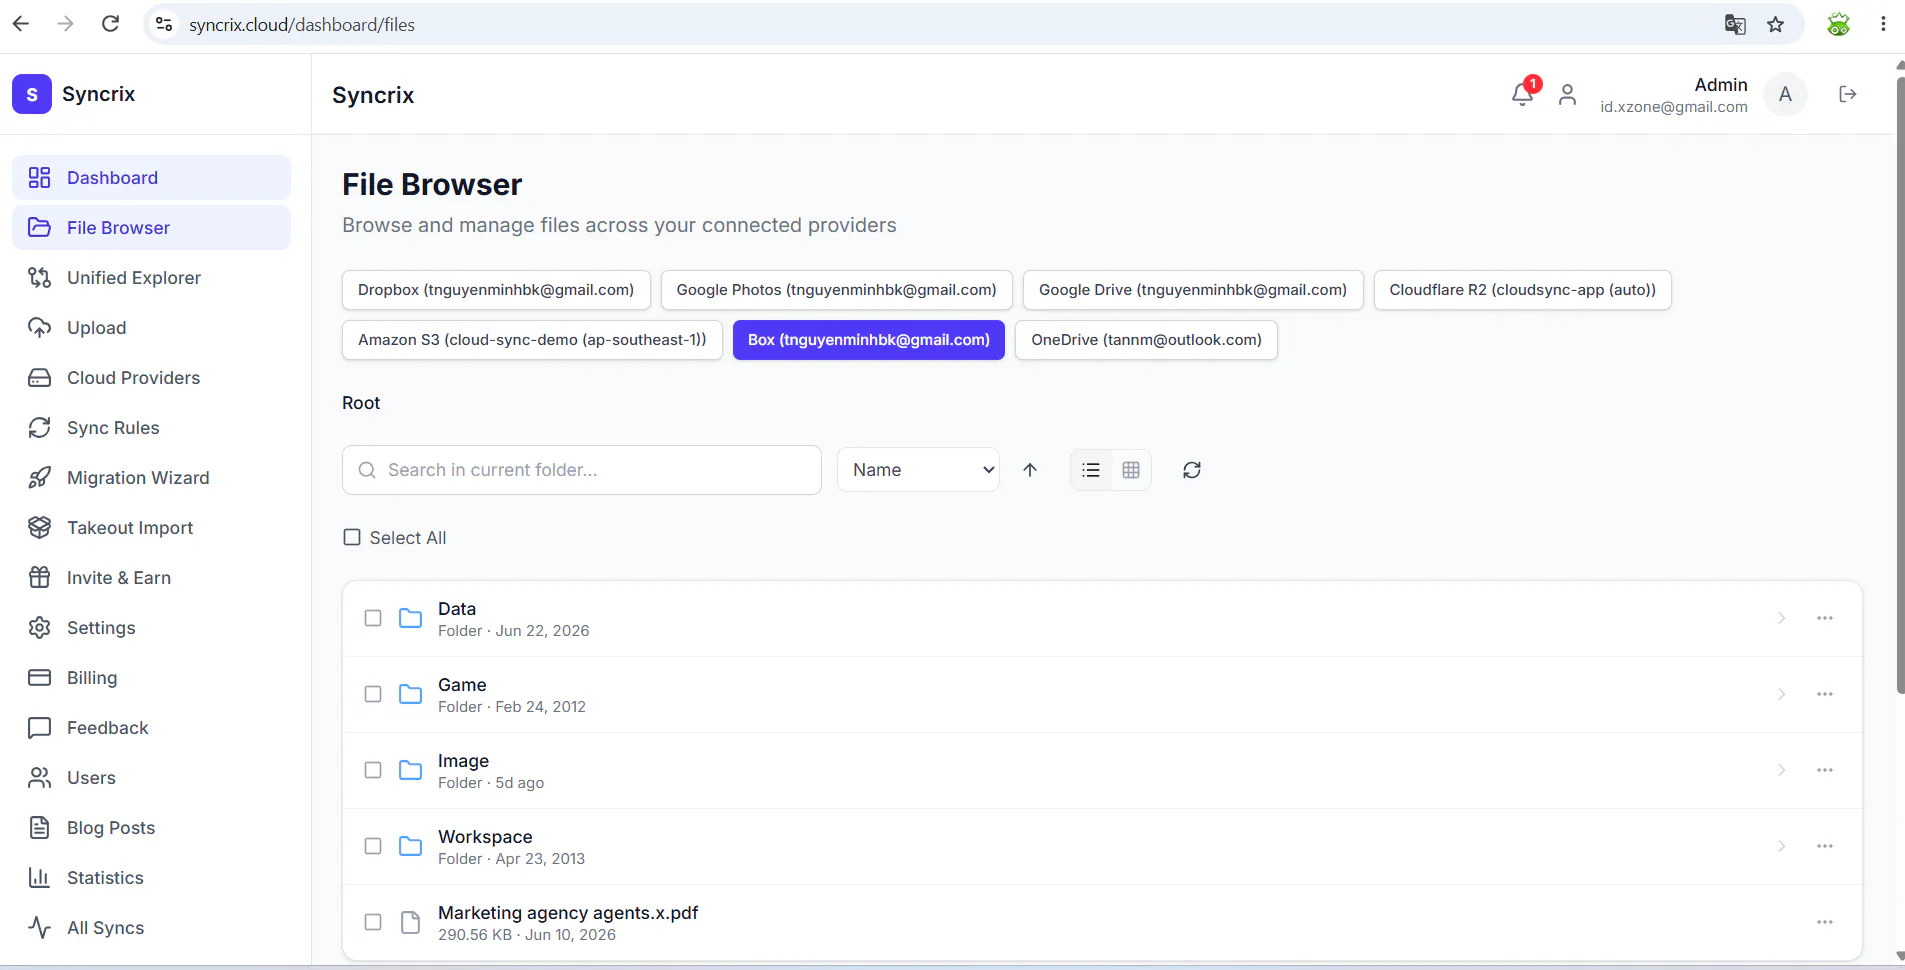
Task: Switch to grid view
Action: pos(1131,470)
